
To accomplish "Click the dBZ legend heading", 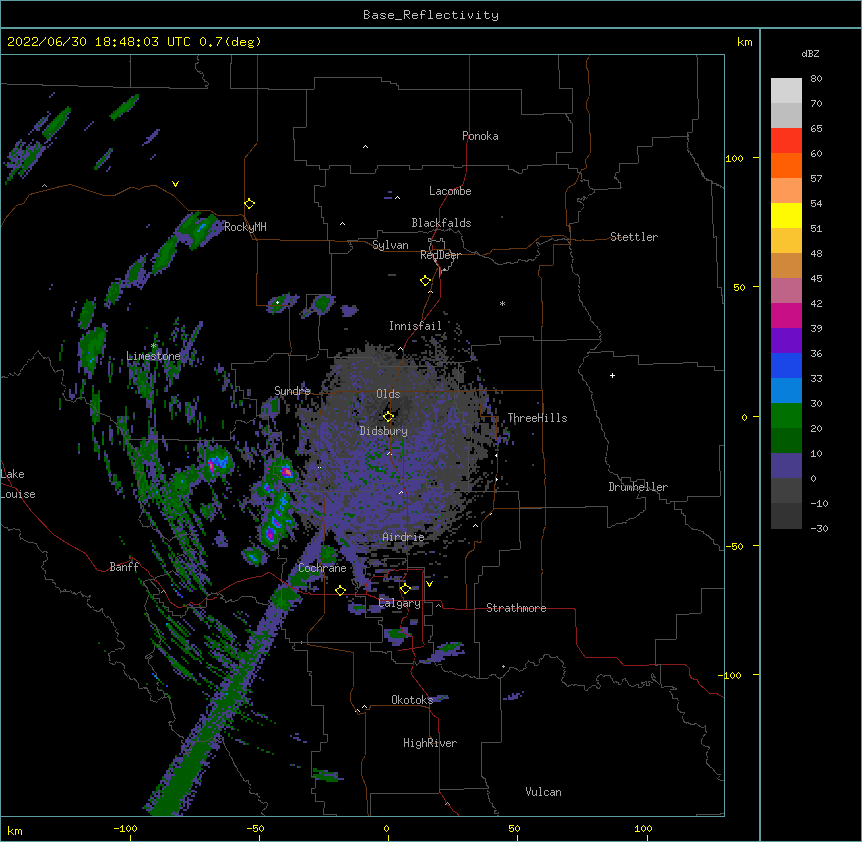I will point(810,54).
